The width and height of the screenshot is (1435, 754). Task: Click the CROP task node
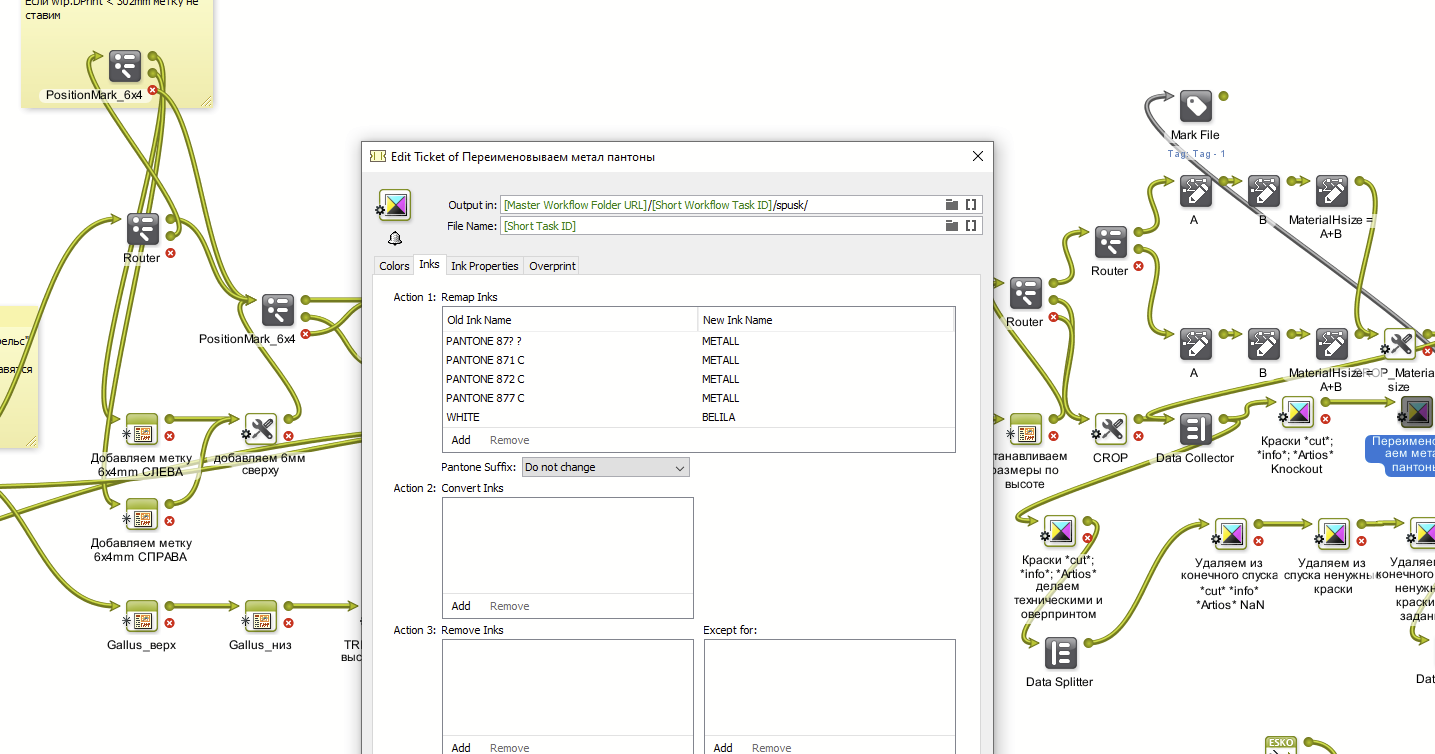click(x=1110, y=430)
